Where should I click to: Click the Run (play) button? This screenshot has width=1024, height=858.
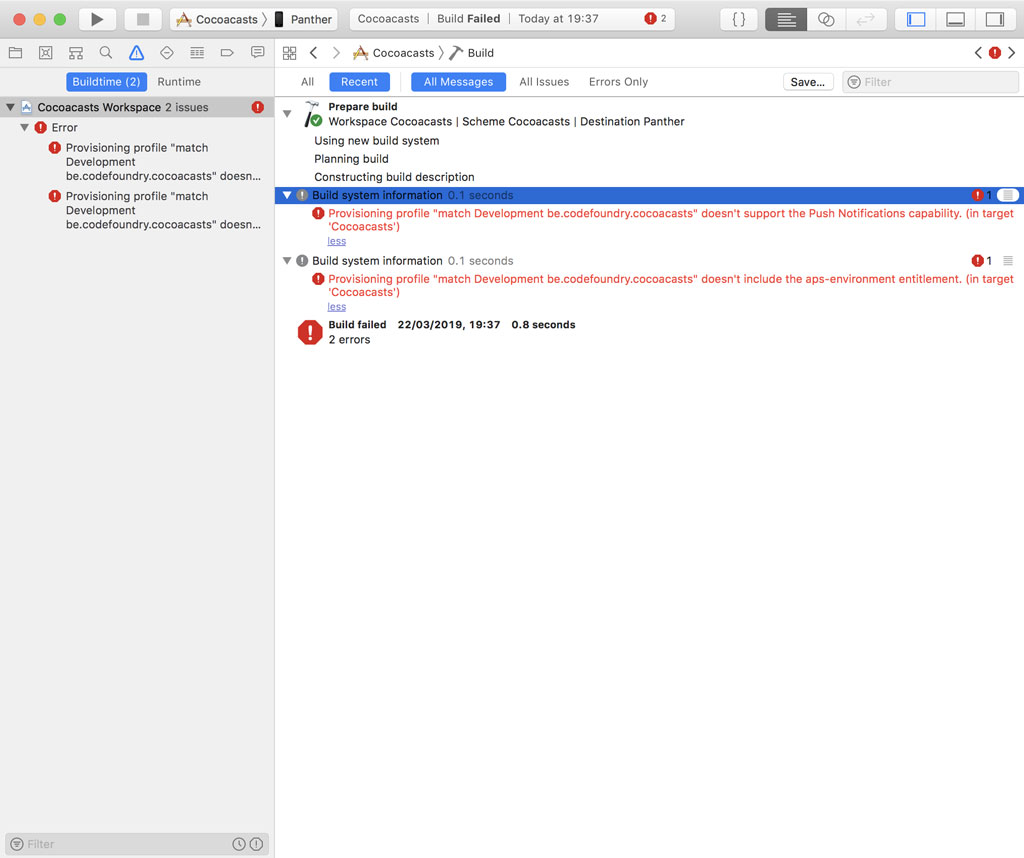(97, 19)
